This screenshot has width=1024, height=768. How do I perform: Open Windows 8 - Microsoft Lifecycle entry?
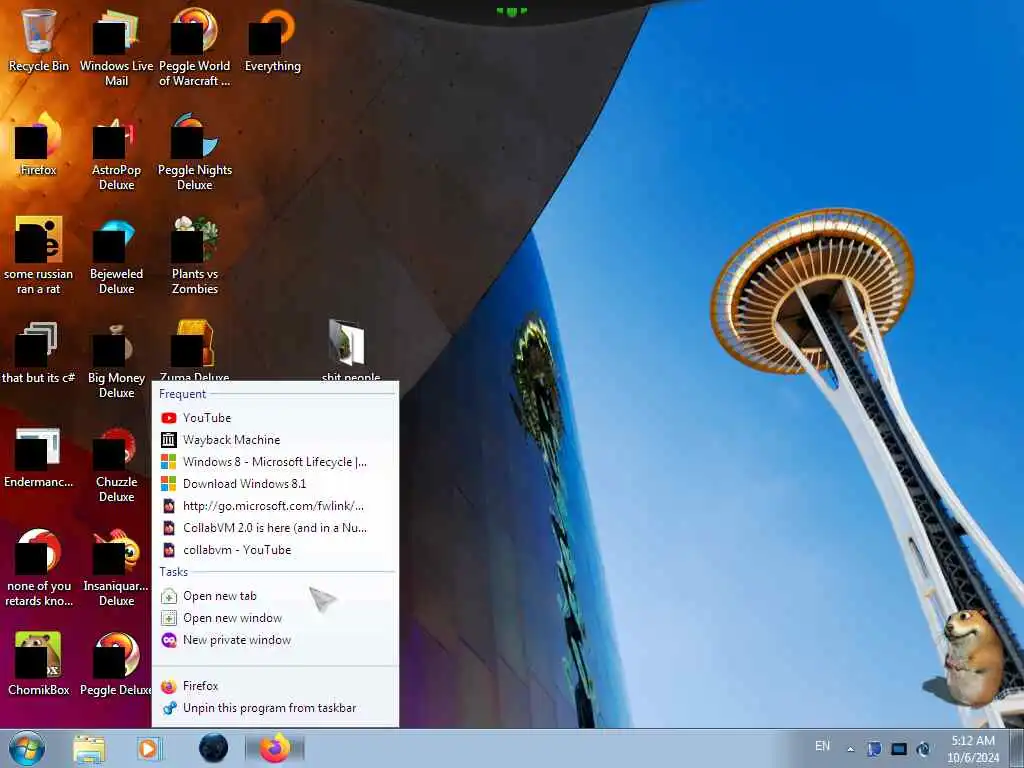pyautogui.click(x=275, y=462)
